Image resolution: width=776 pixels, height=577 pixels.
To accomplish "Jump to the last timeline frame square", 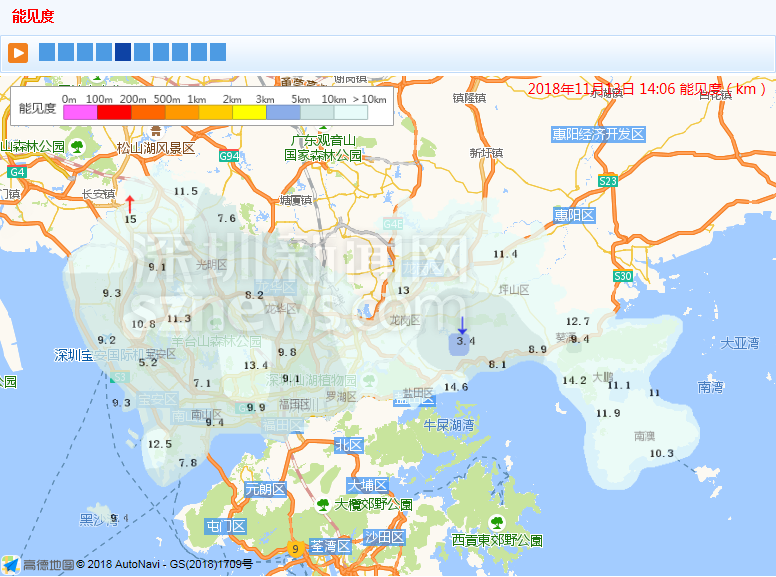I will click(x=218, y=52).
